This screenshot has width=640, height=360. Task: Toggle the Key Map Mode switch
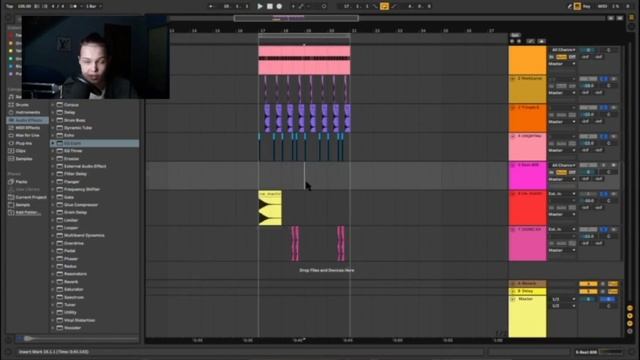point(587,6)
